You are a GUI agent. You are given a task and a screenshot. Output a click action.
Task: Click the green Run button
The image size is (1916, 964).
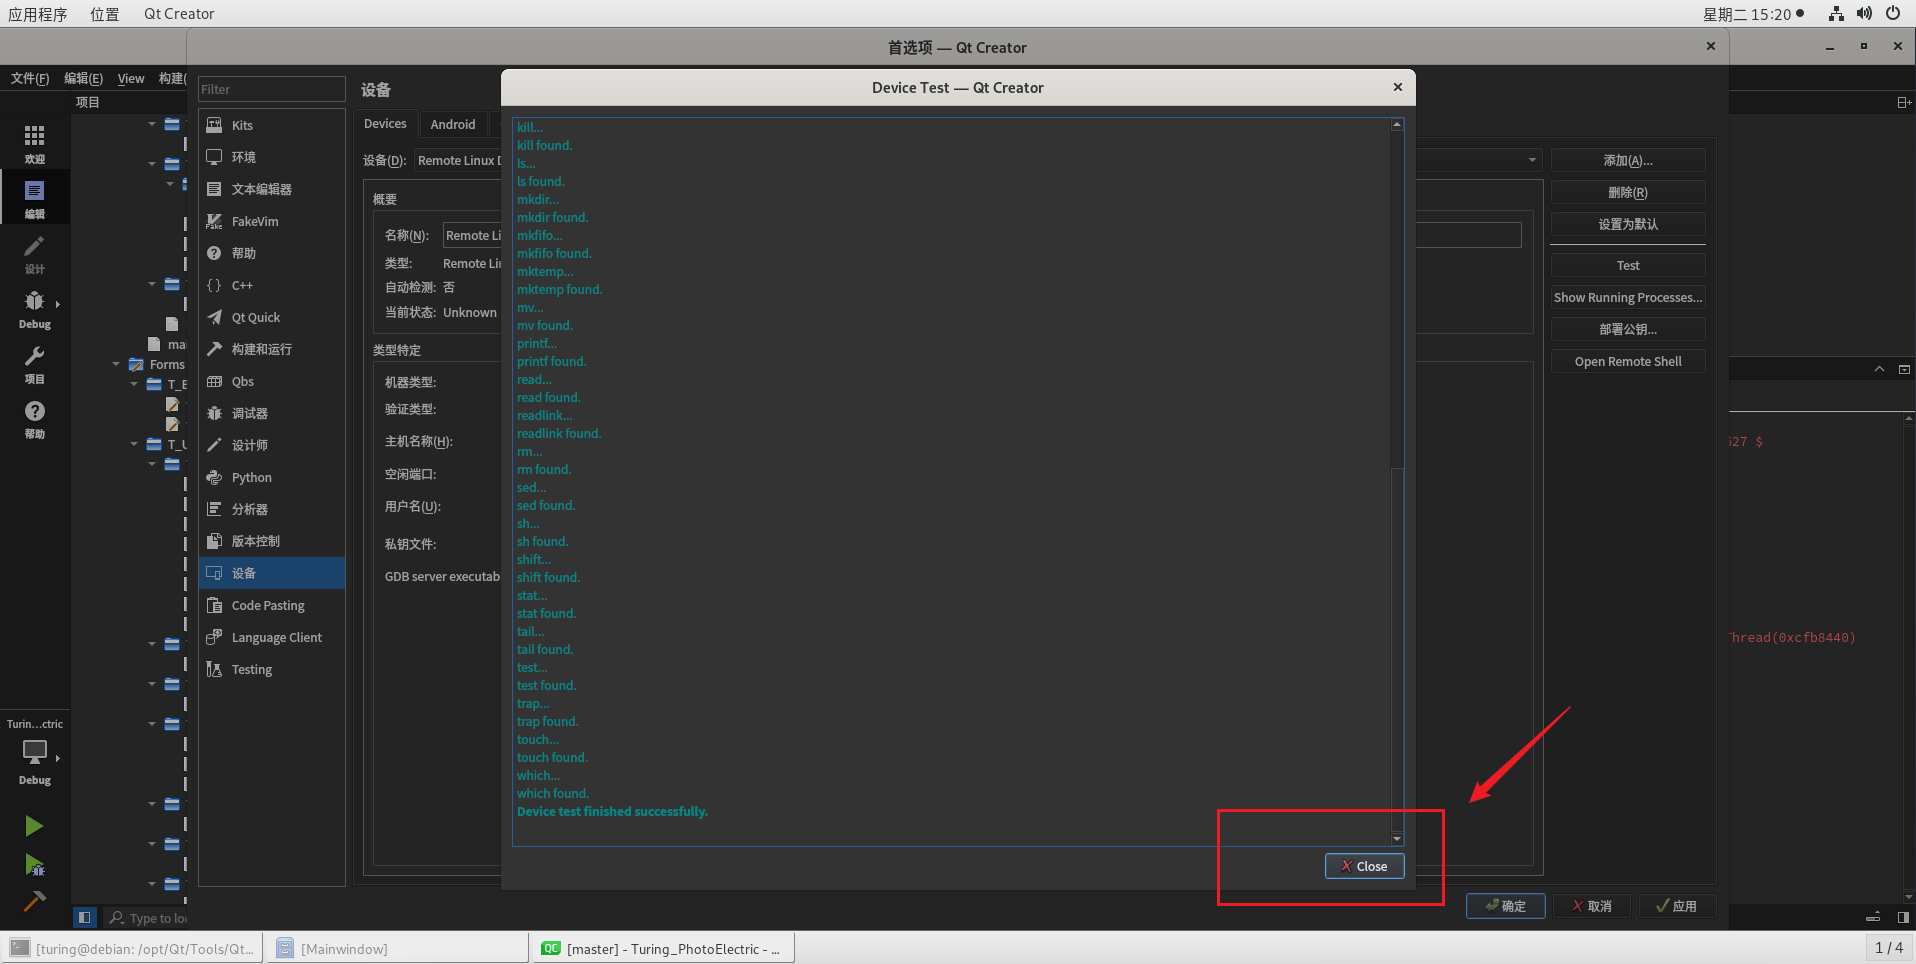pyautogui.click(x=34, y=826)
